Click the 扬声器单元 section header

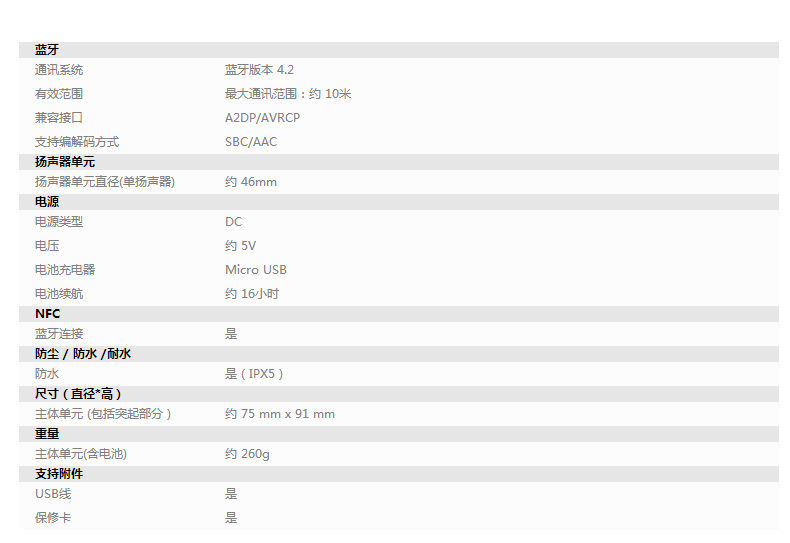[x=65, y=162]
